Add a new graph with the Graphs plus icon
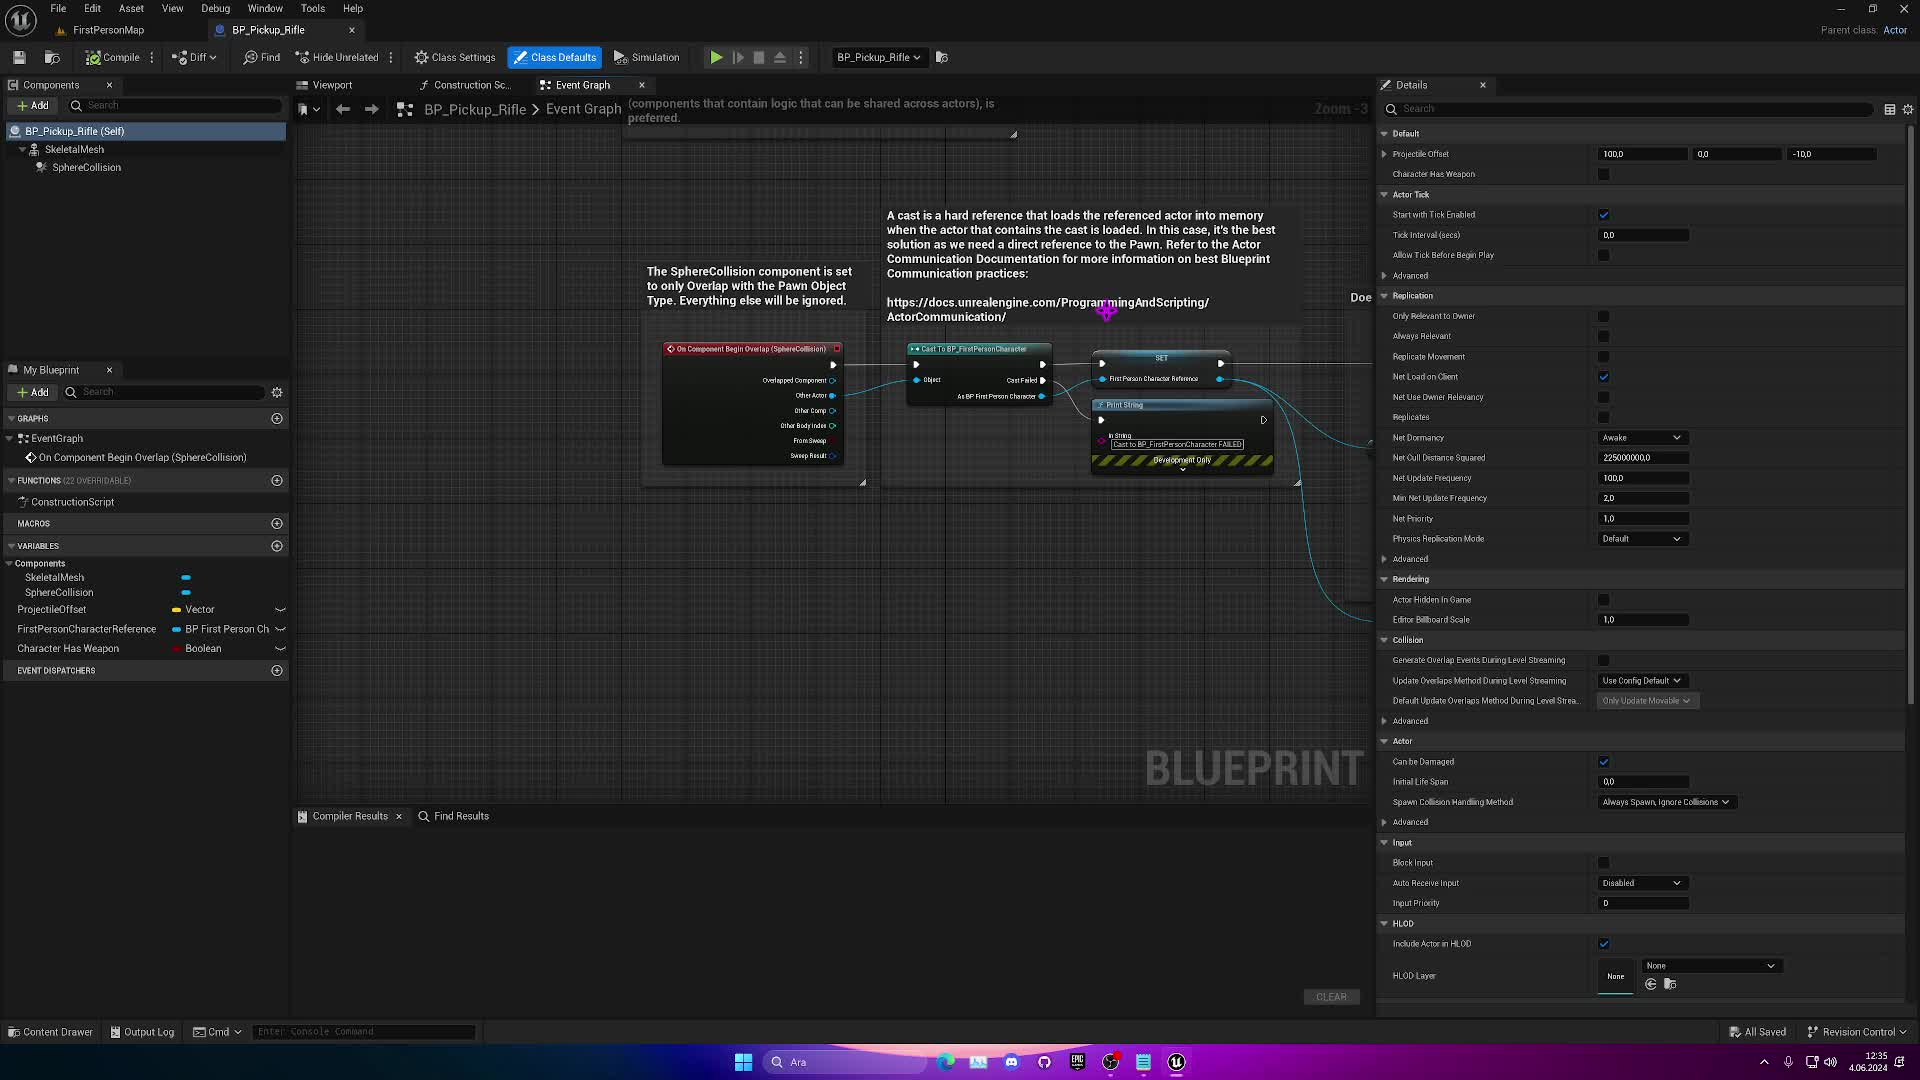The height and width of the screenshot is (1080, 1920). point(277,419)
